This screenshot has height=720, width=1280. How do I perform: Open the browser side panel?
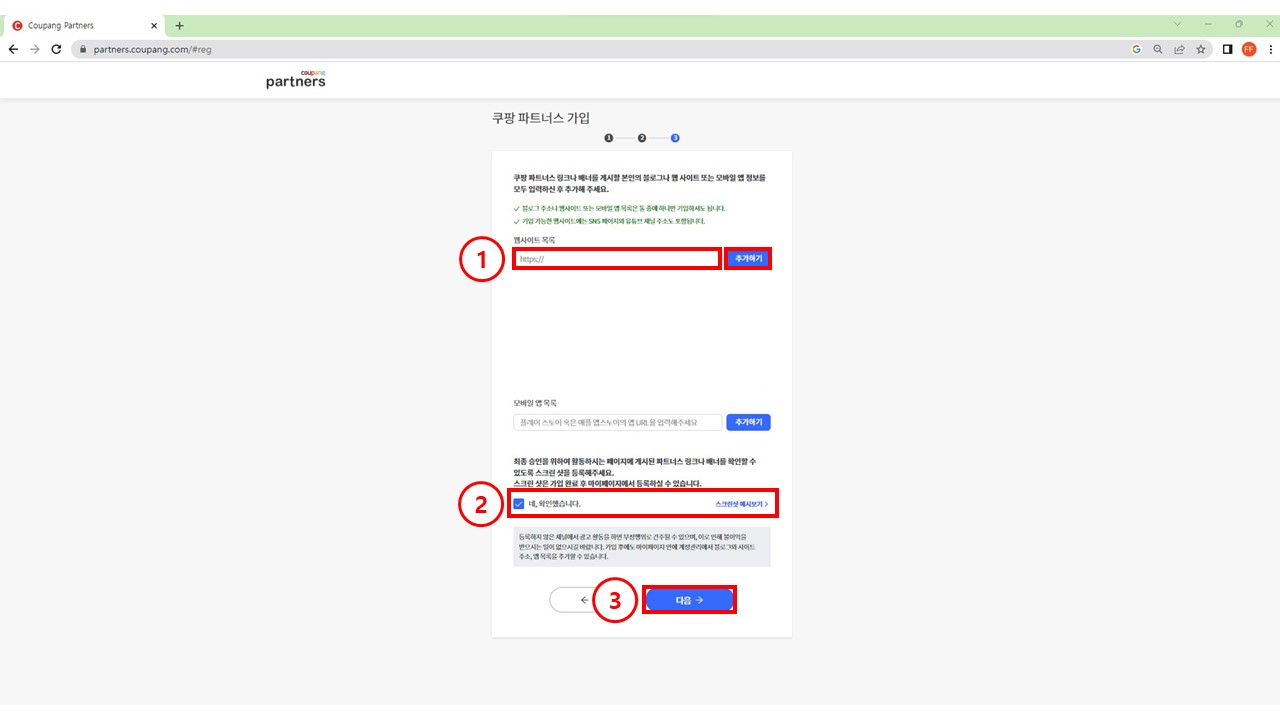tap(1228, 49)
